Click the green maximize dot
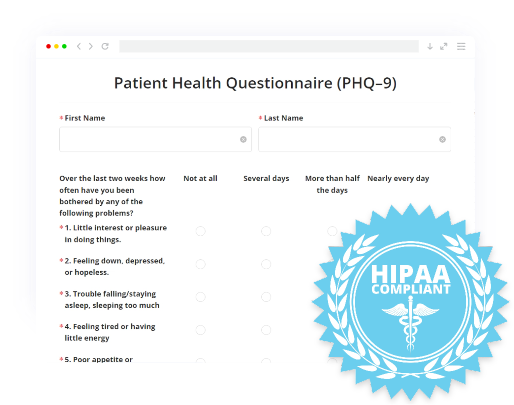 64,46
